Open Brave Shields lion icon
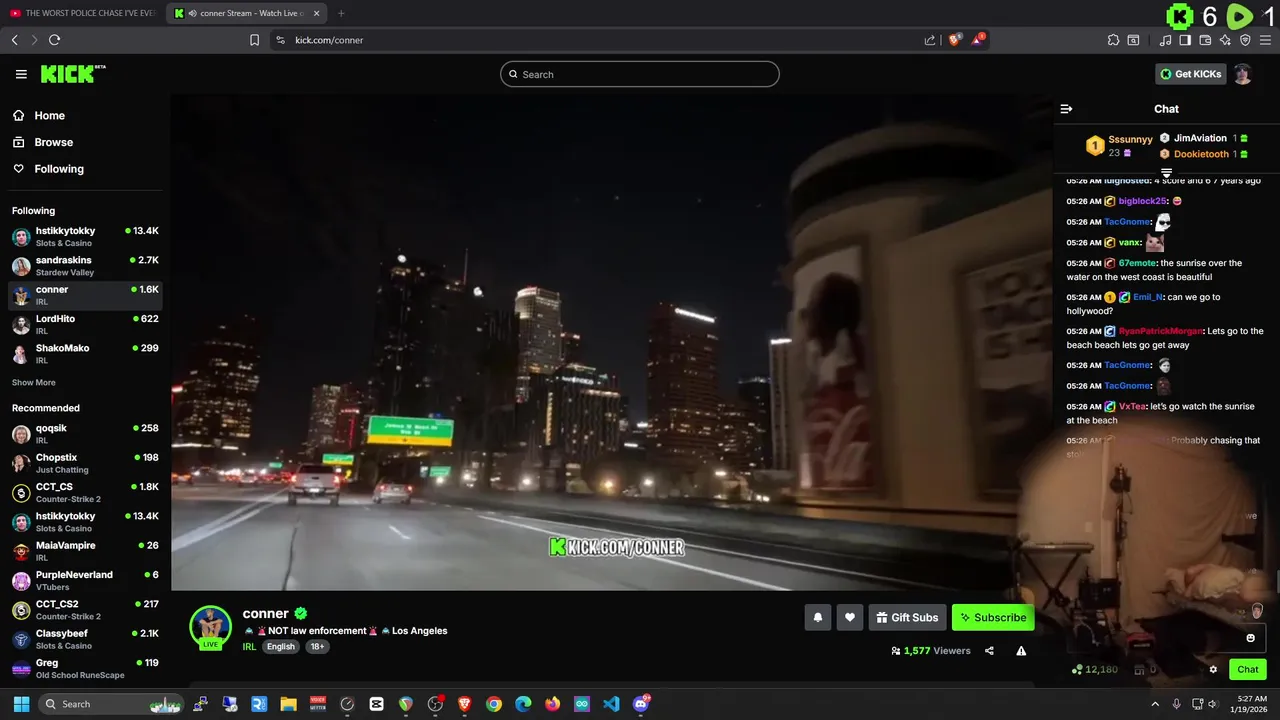The width and height of the screenshot is (1280, 720). [954, 40]
